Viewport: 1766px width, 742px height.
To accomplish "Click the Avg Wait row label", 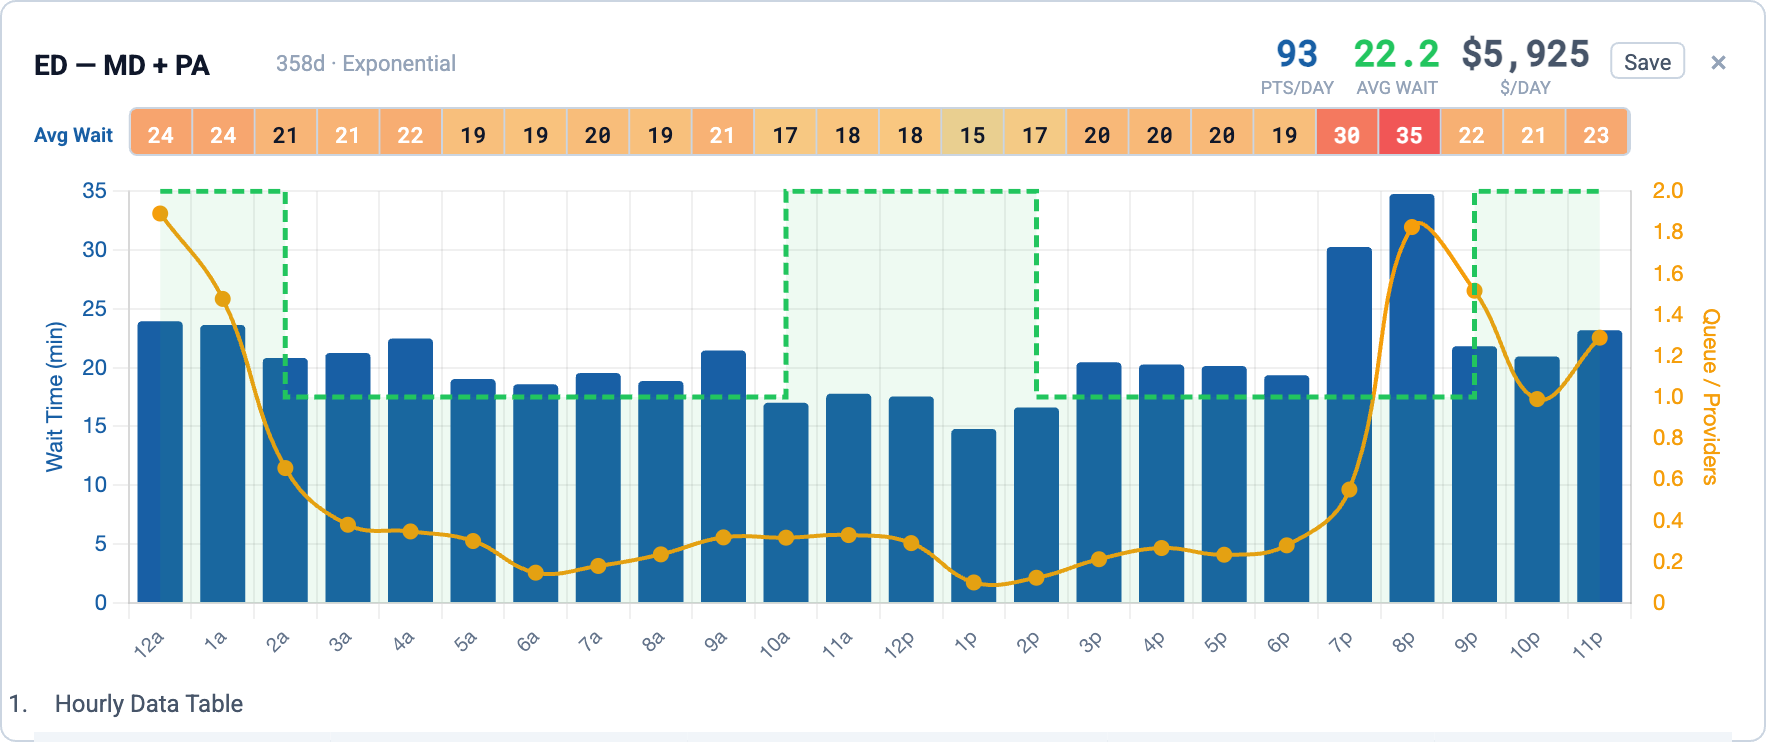I will (x=73, y=135).
